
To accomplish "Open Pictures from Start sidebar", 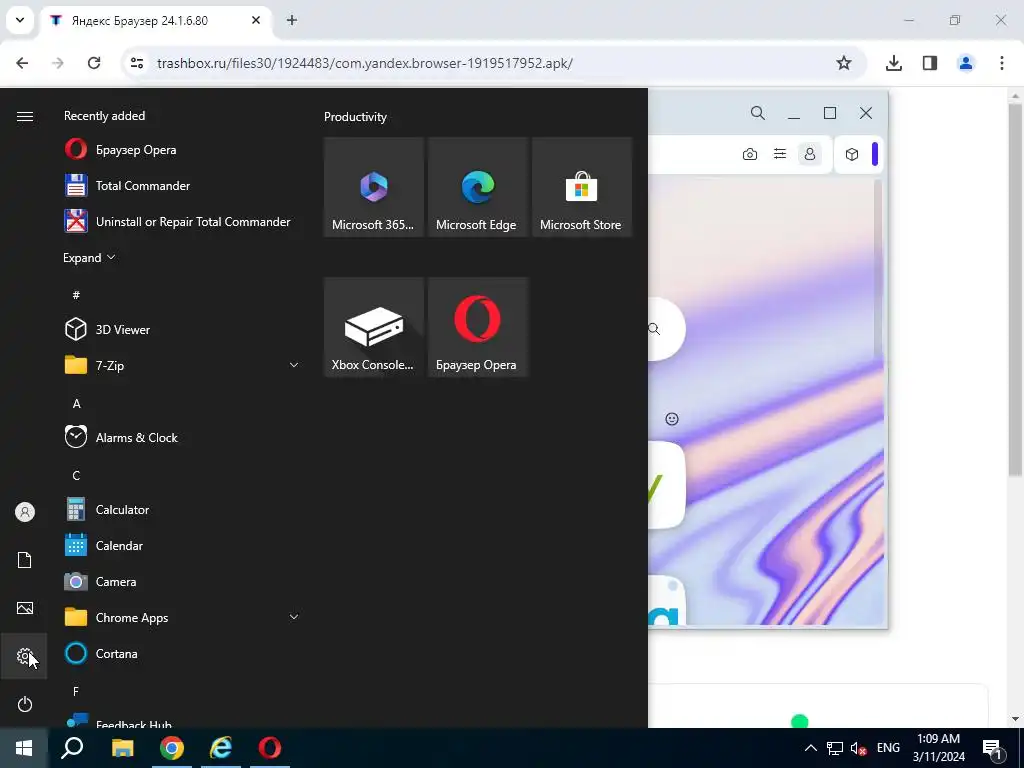I will [24, 608].
